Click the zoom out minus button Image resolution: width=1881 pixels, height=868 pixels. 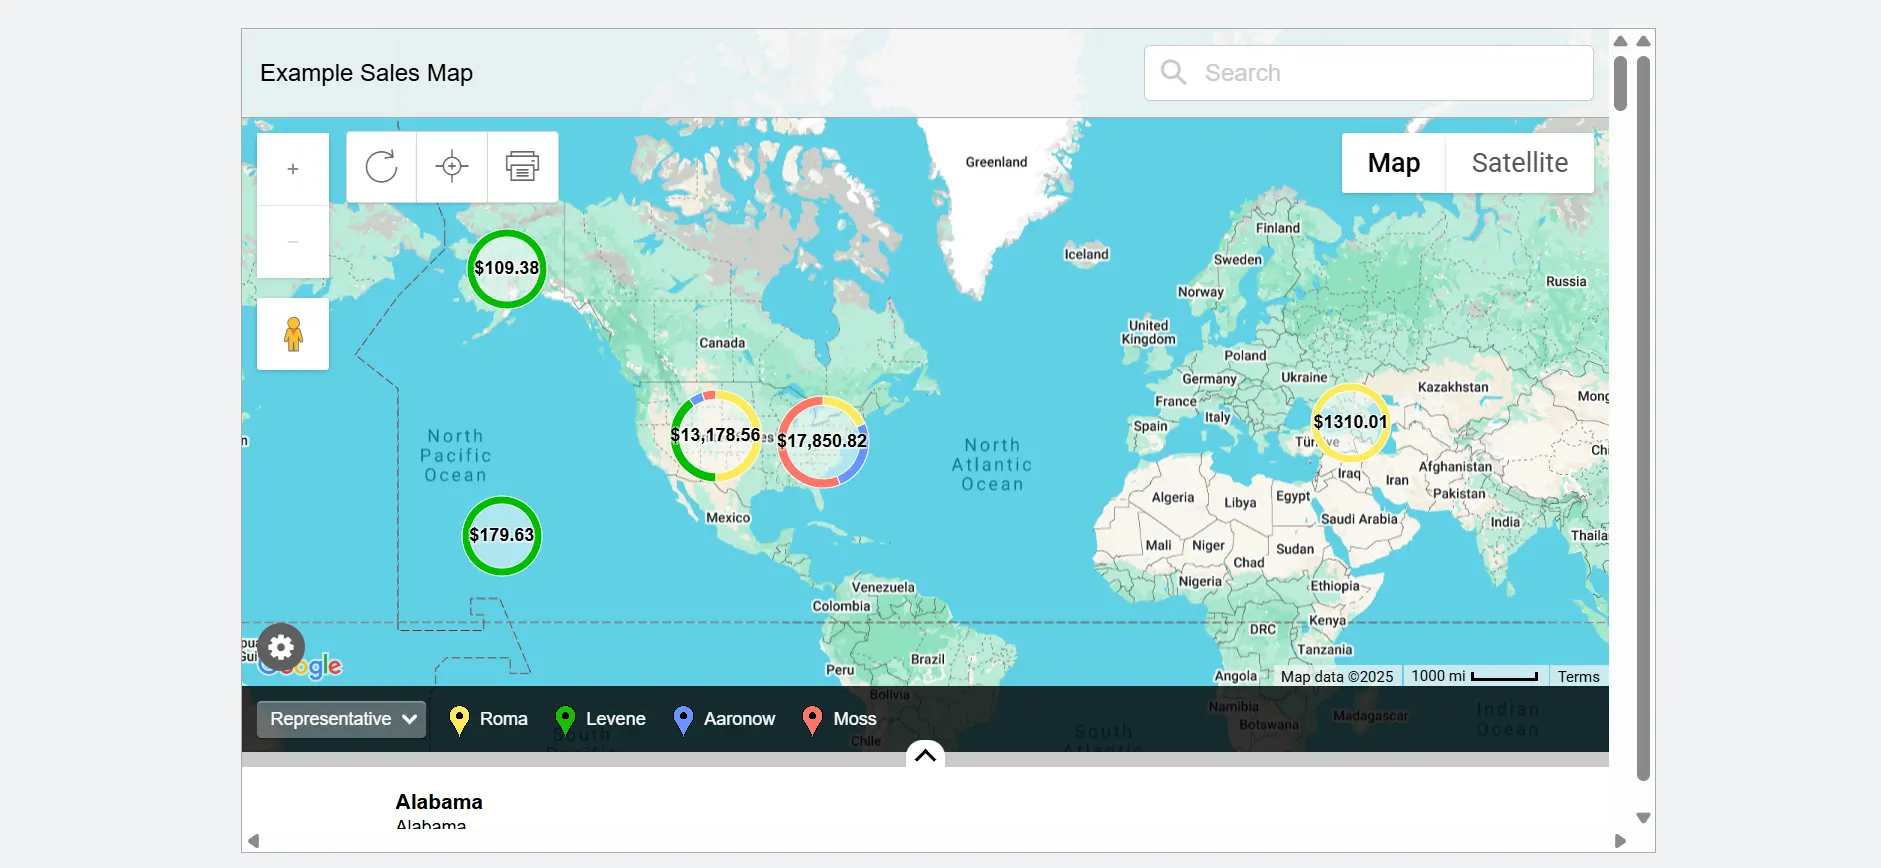(x=293, y=242)
